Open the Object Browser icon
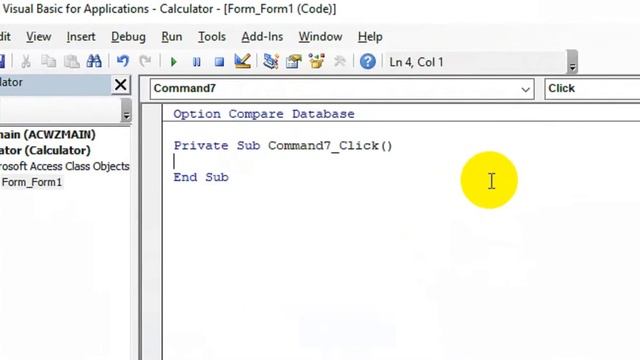The width and height of the screenshot is (640, 360). [x=316, y=62]
